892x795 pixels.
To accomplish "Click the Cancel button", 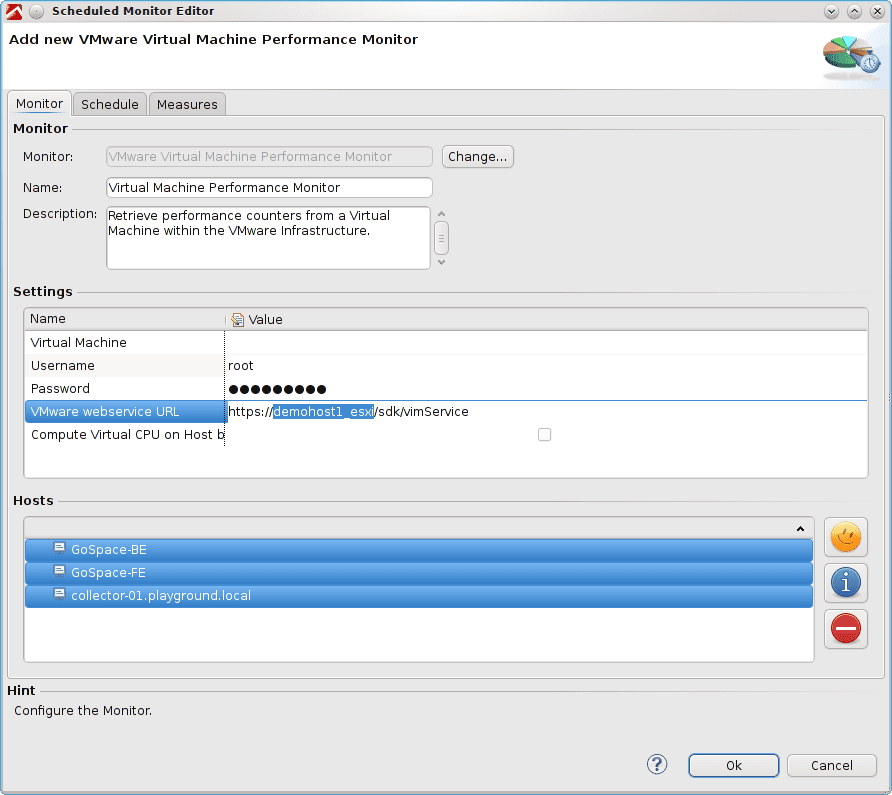I will (x=831, y=765).
